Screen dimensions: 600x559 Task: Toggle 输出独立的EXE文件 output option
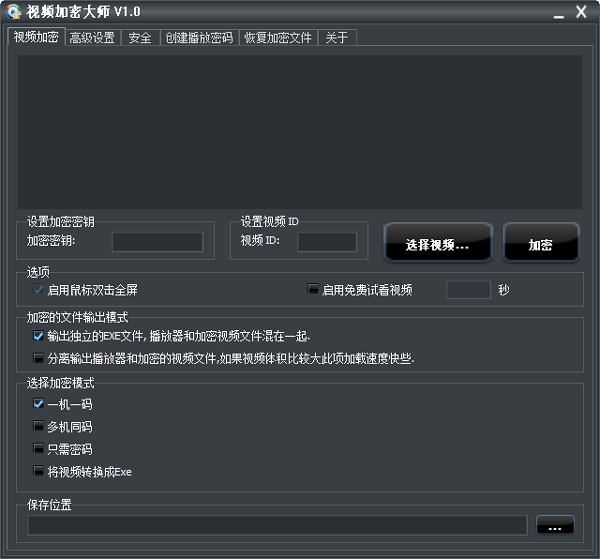point(39,336)
